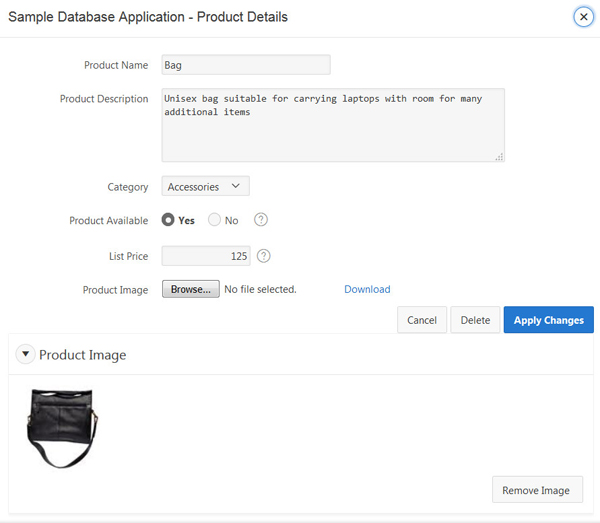Select No for Product Available
This screenshot has height=523, width=600.
[214, 220]
